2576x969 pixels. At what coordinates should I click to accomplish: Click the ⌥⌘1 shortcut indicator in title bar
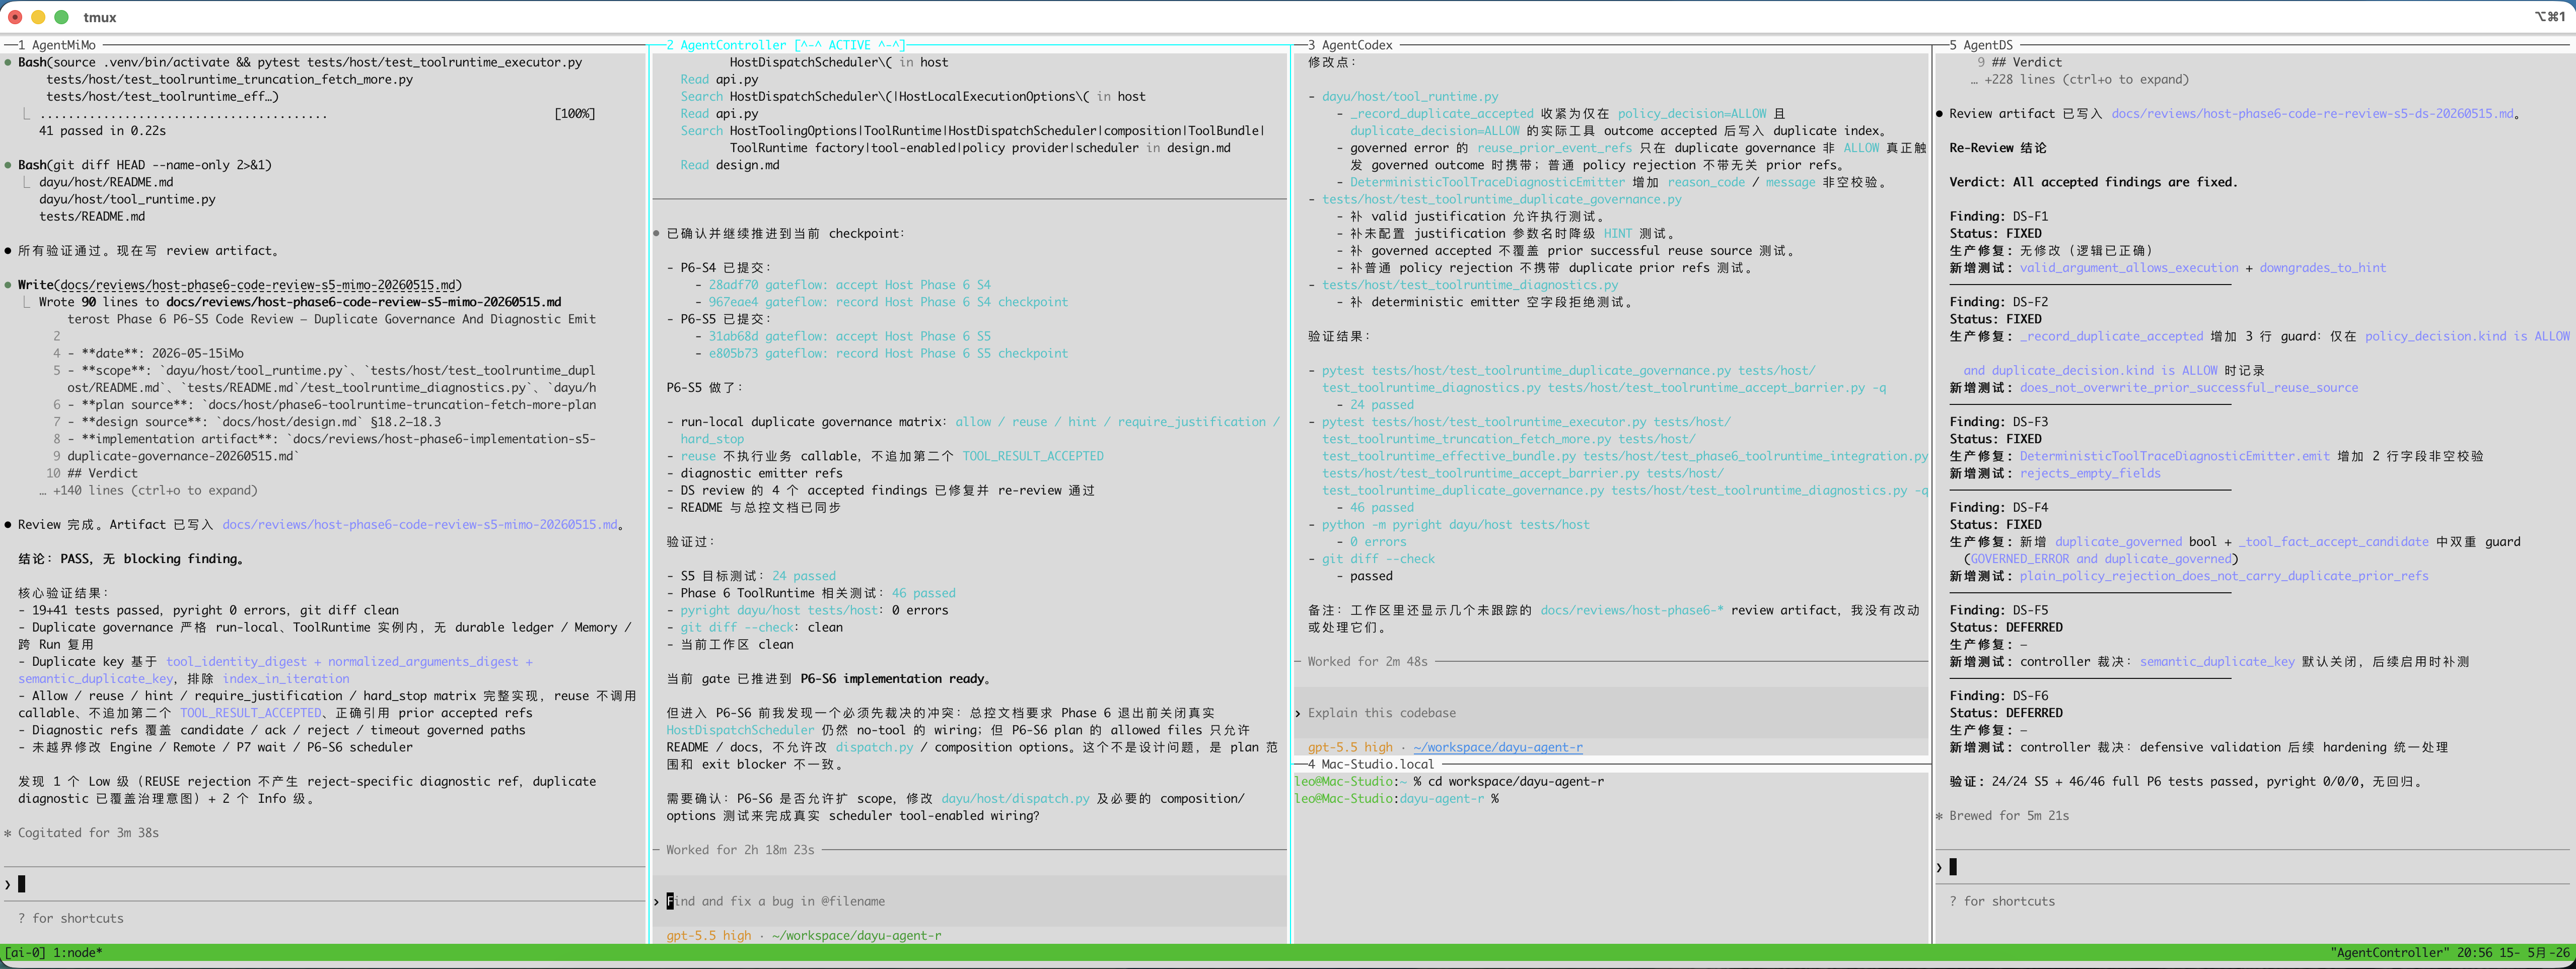[2549, 17]
